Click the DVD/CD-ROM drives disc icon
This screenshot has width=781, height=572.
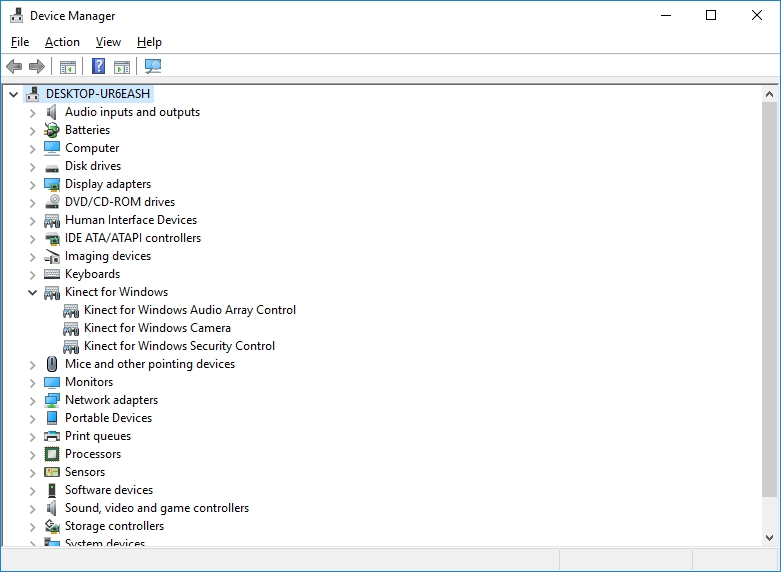click(x=52, y=202)
